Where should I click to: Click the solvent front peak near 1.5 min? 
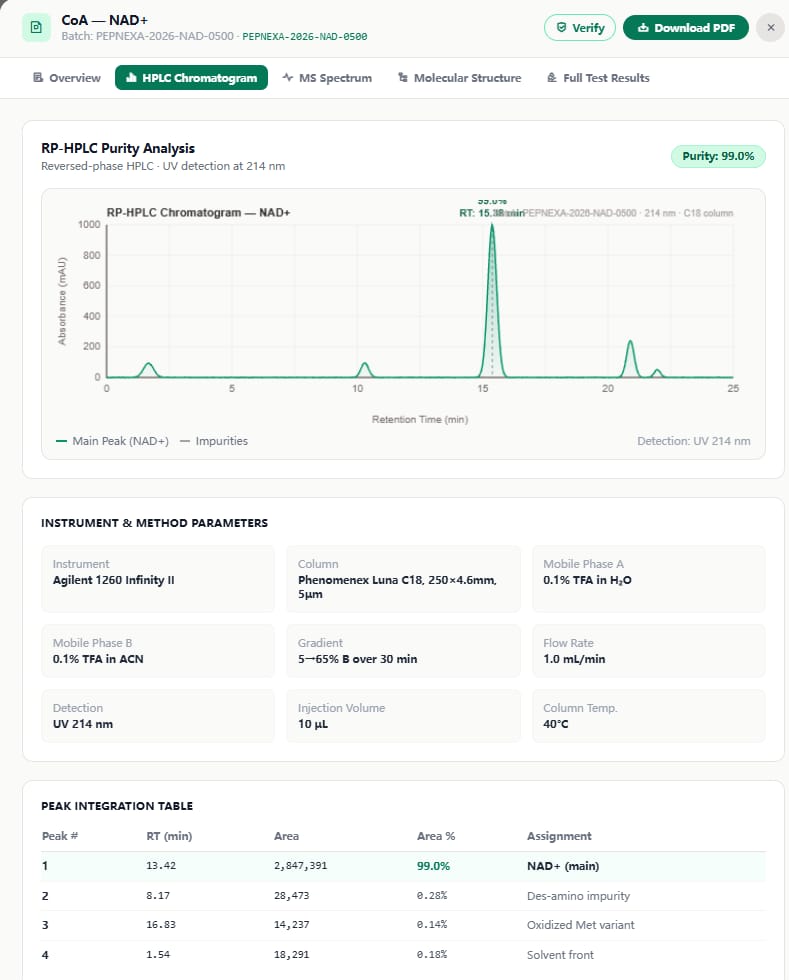coord(148,370)
